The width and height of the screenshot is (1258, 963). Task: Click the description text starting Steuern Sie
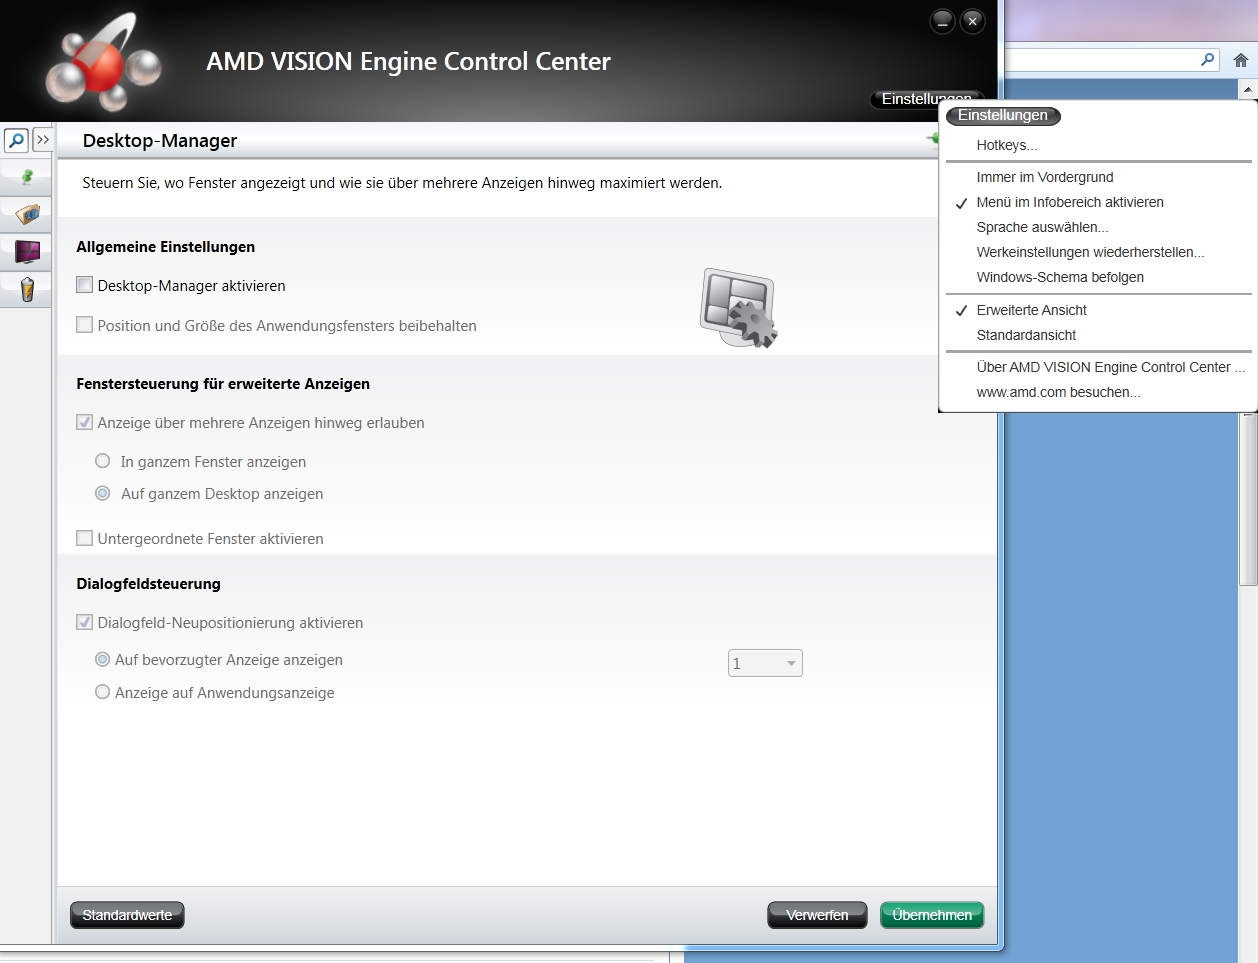(x=402, y=183)
